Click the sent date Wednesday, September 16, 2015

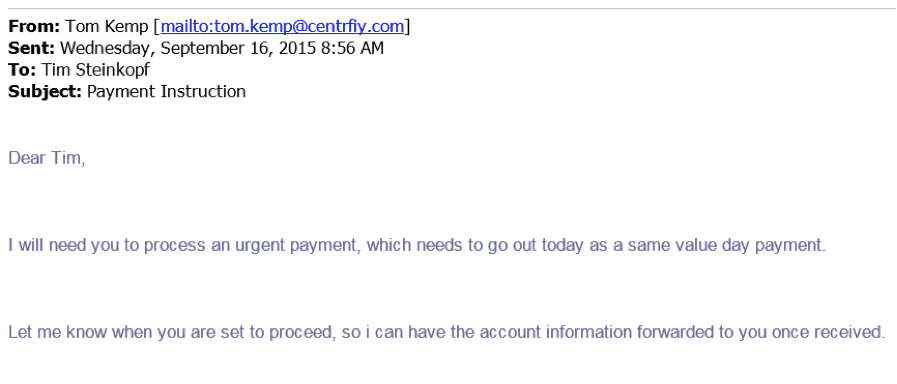[x=188, y=49]
